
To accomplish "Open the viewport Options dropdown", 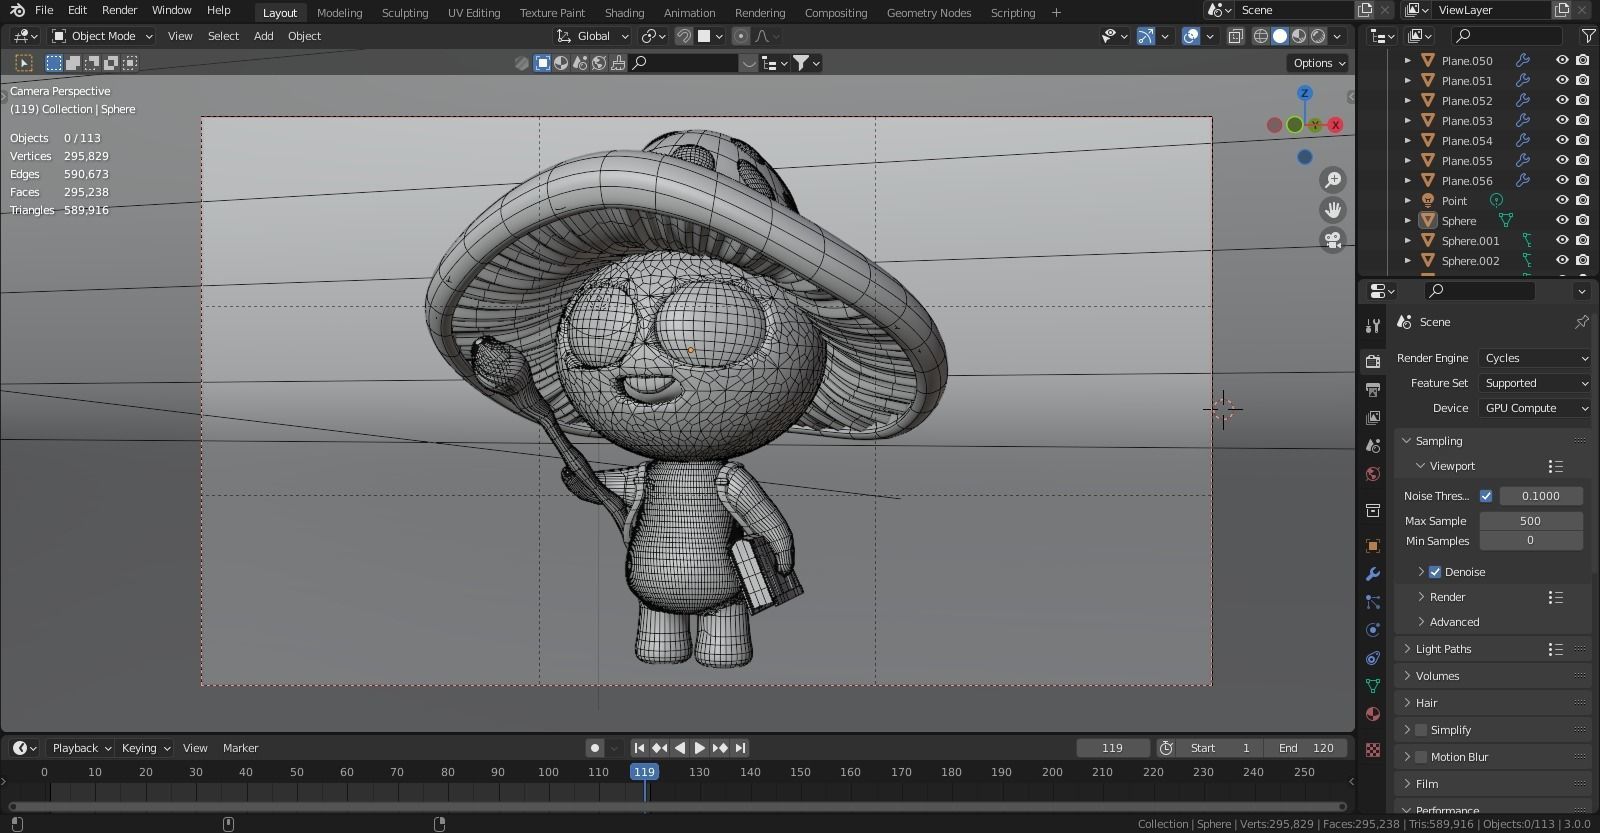I will 1319,63.
